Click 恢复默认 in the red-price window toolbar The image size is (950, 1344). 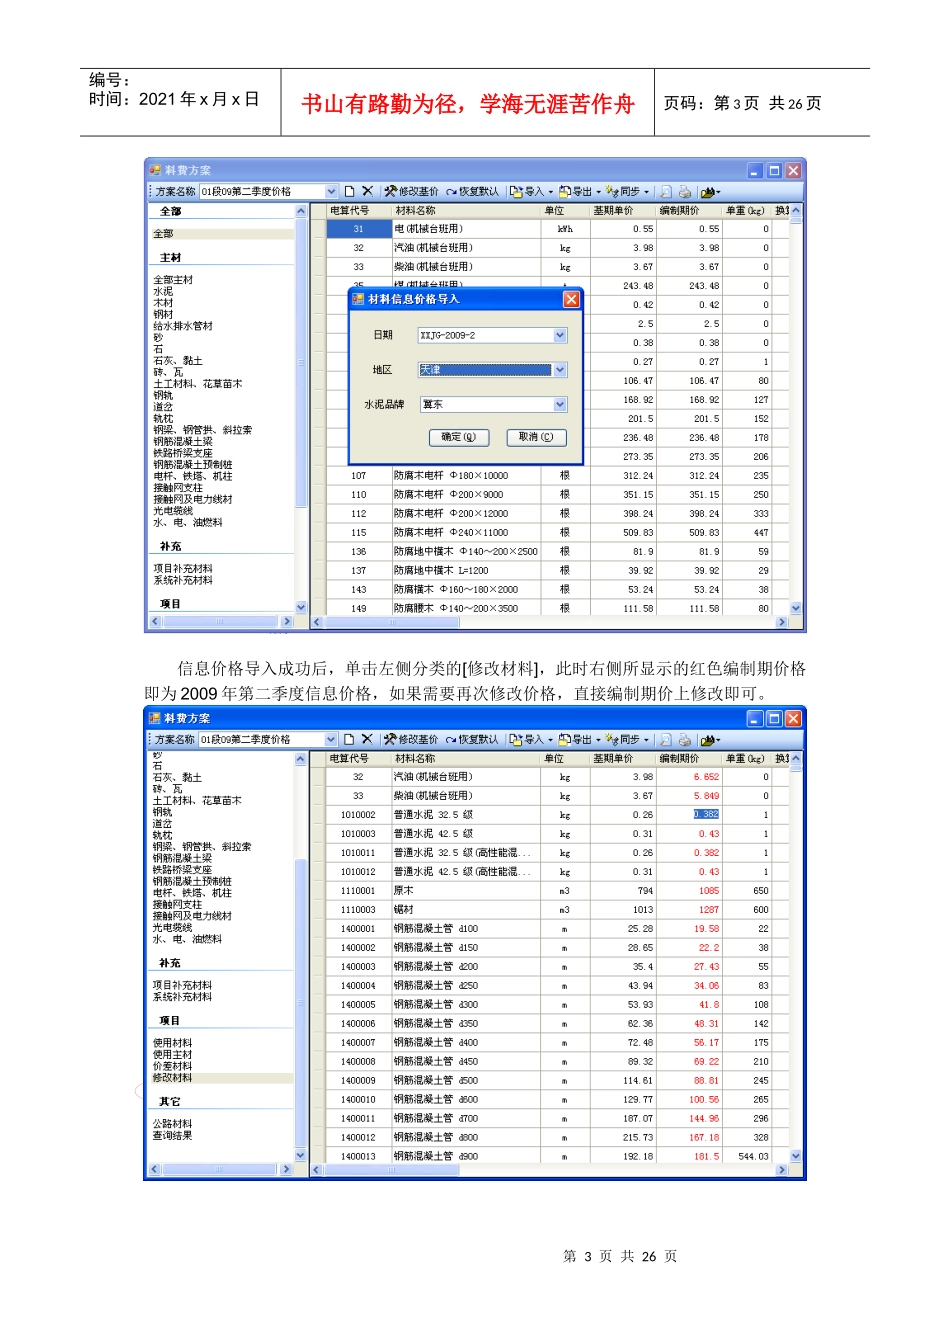click(472, 739)
